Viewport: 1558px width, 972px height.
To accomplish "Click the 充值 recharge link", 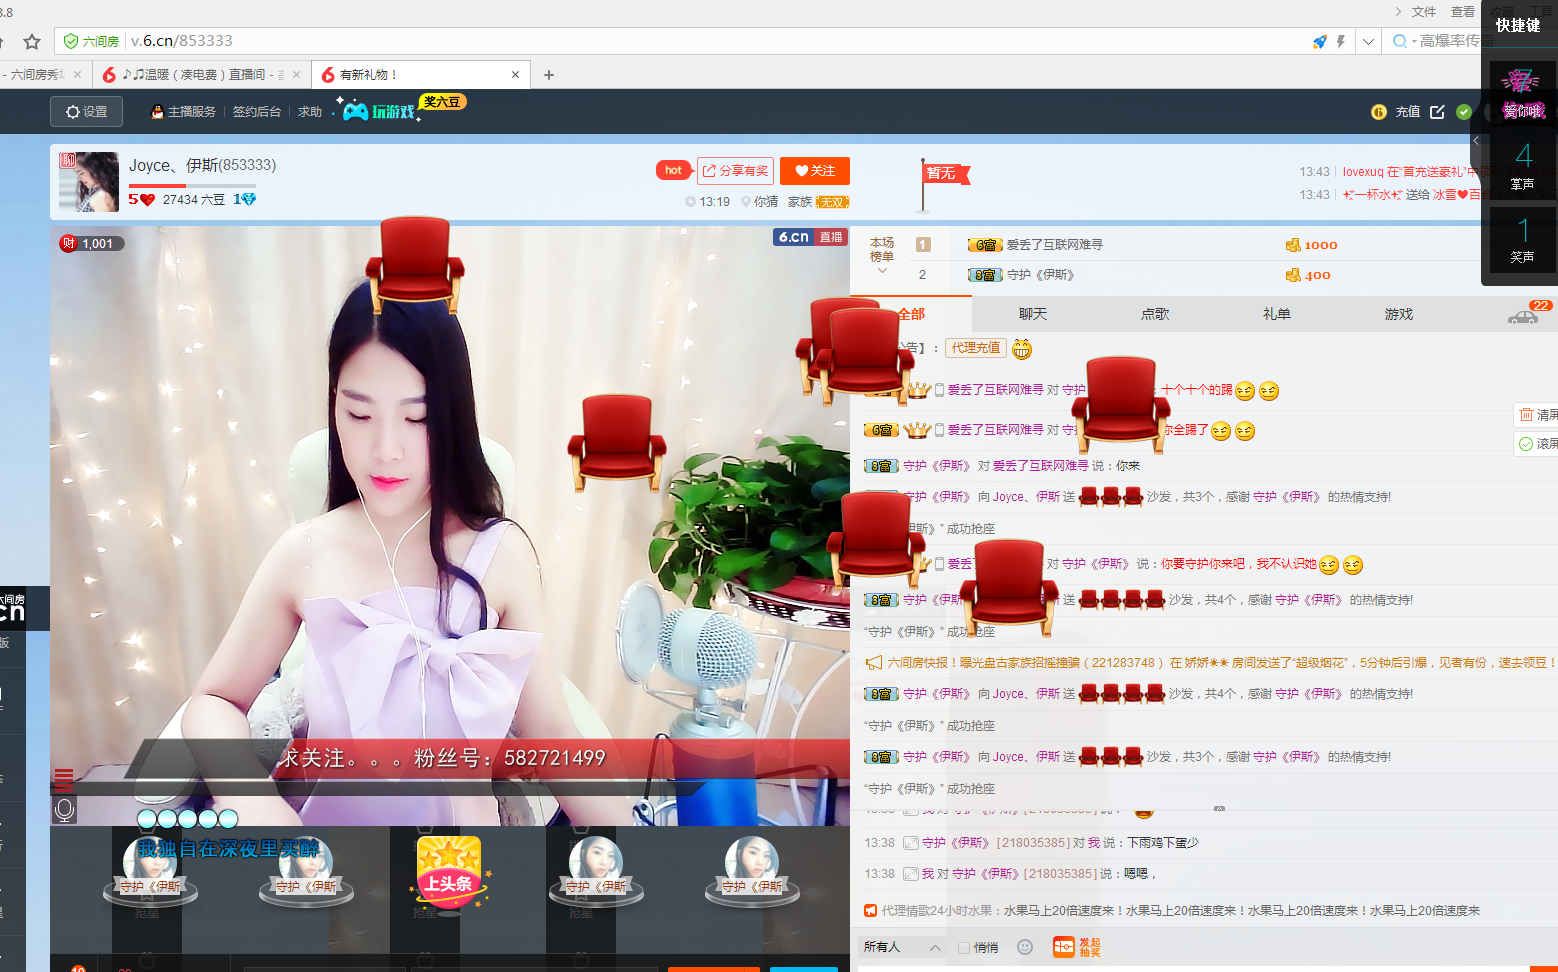I will [1408, 112].
